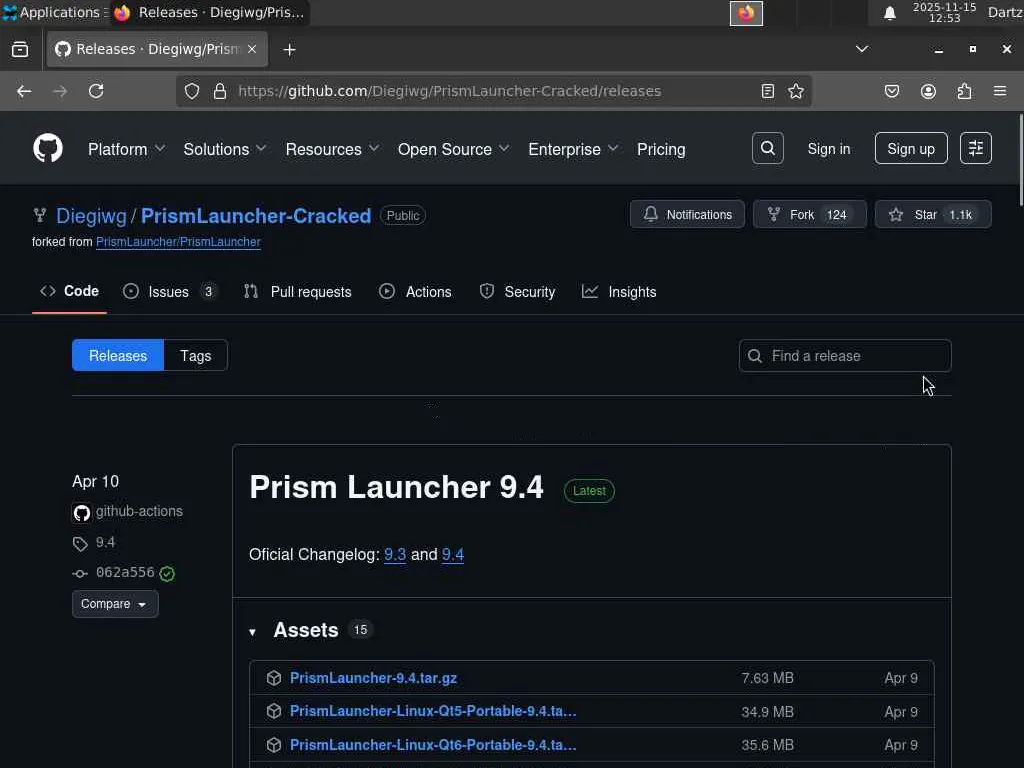Click the padlock site info icon
The image size is (1024, 768).
click(220, 91)
